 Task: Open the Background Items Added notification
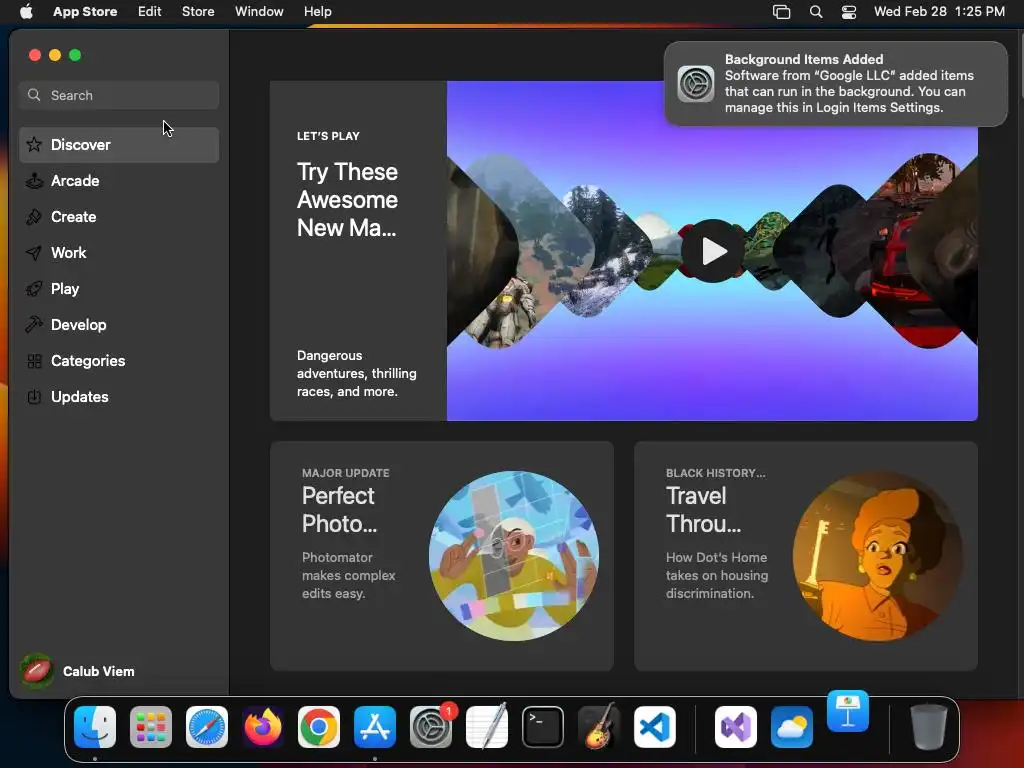coord(836,84)
